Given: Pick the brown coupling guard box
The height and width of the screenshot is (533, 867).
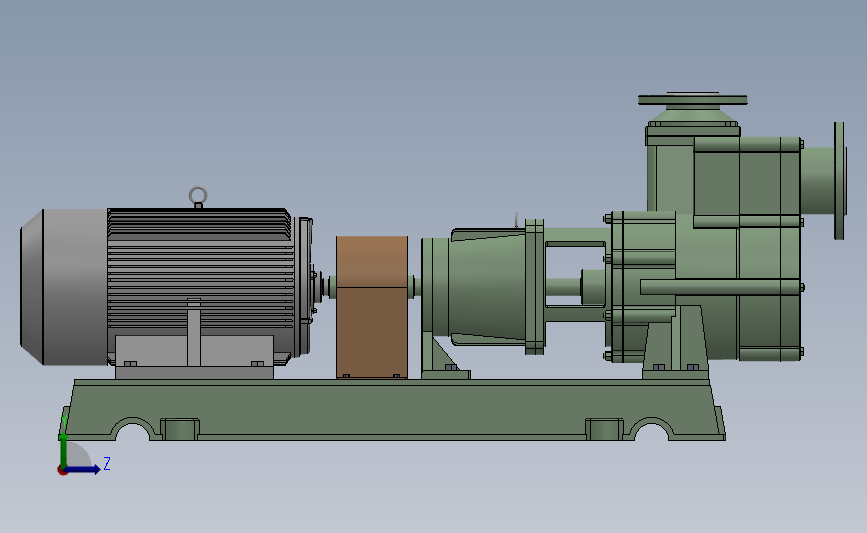Looking at the screenshot, I should point(372,307).
